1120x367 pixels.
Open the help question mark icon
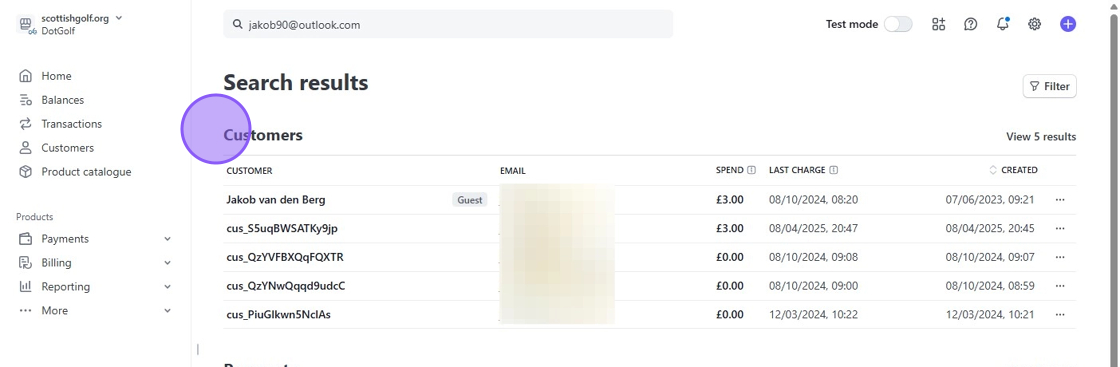[x=970, y=24]
